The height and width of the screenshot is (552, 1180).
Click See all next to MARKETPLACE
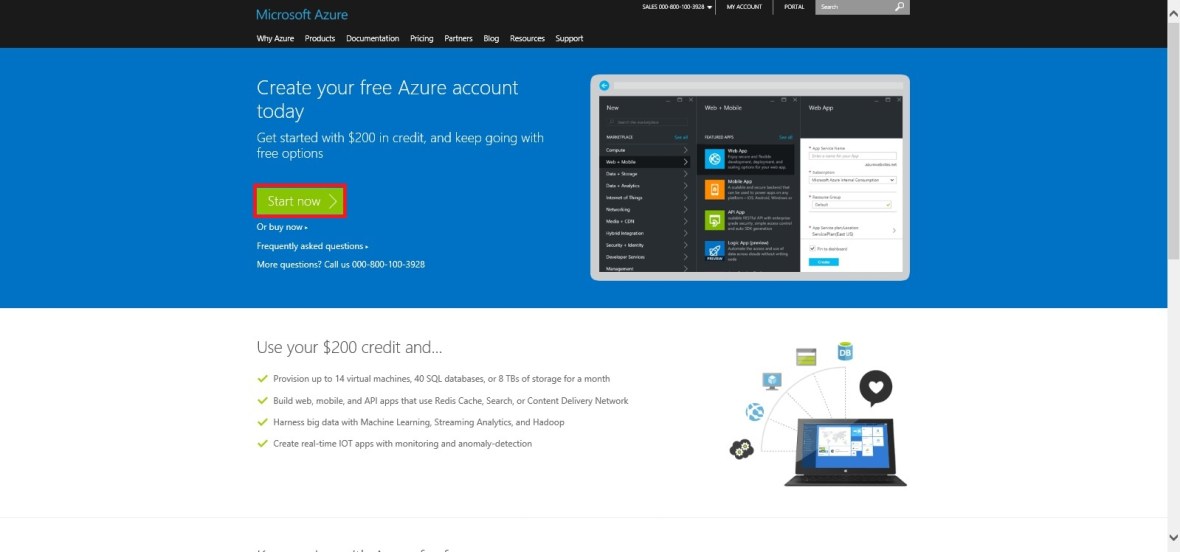(681, 138)
